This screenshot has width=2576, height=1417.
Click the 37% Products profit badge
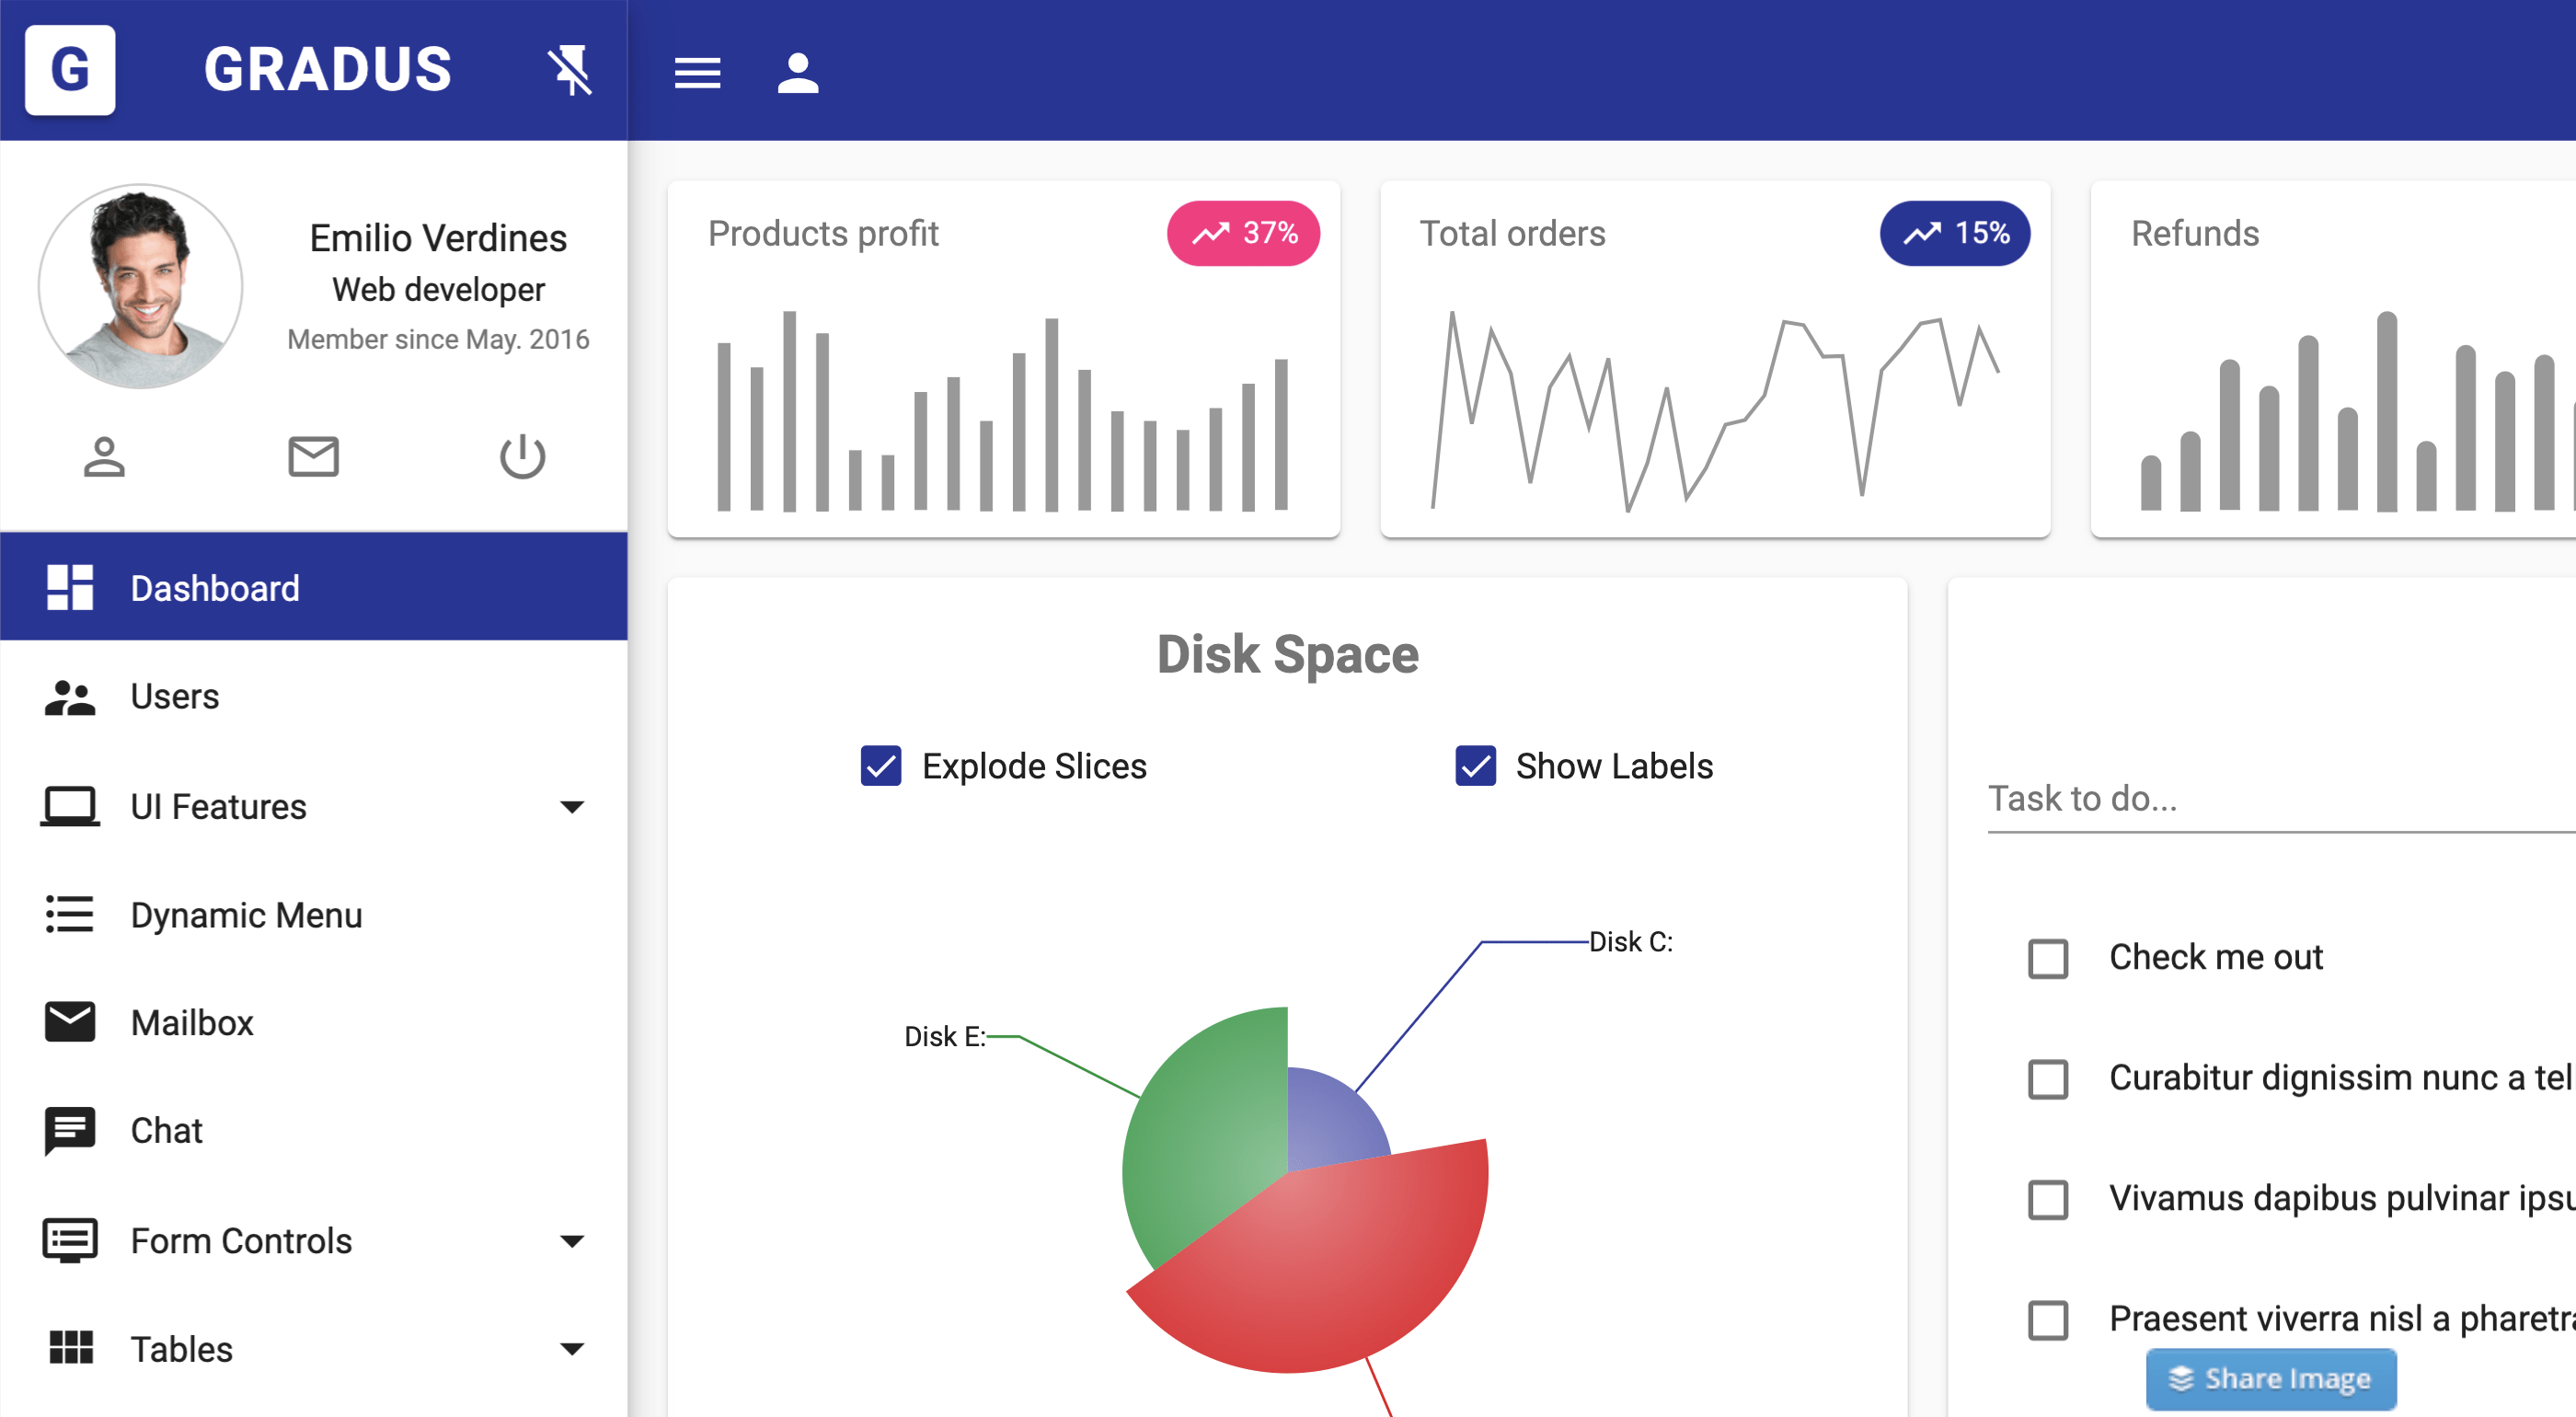1243,233
